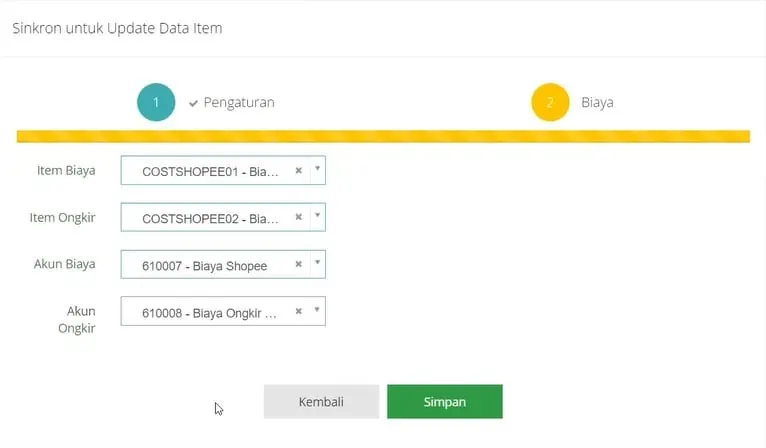Click the Akun Biaya label
The height and width of the screenshot is (448, 766).
(64, 264)
